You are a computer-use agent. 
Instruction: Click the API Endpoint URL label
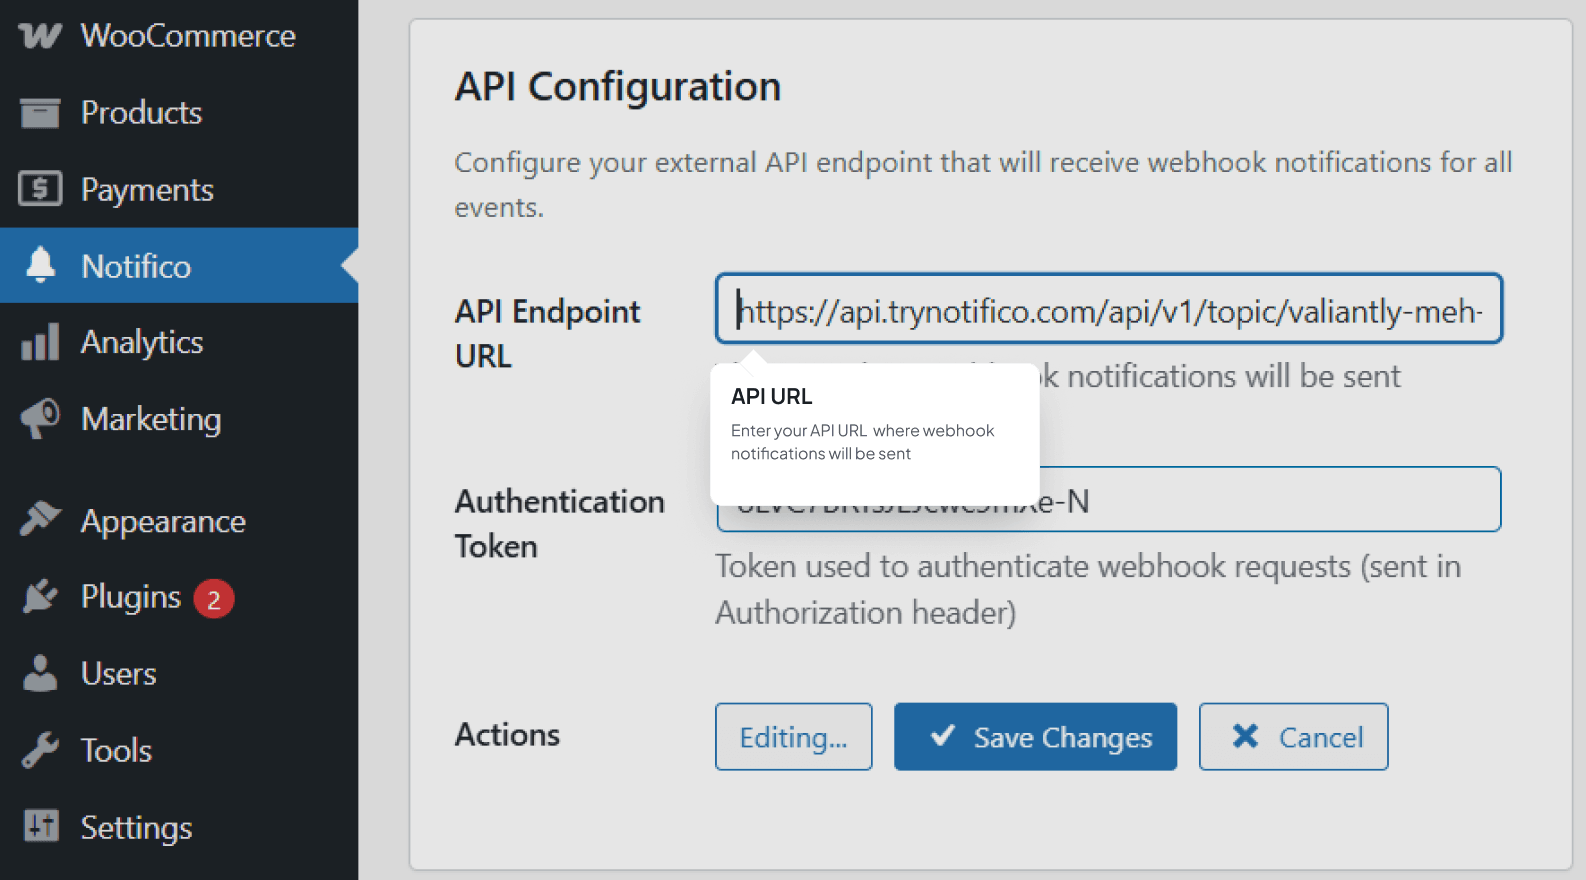[547, 333]
